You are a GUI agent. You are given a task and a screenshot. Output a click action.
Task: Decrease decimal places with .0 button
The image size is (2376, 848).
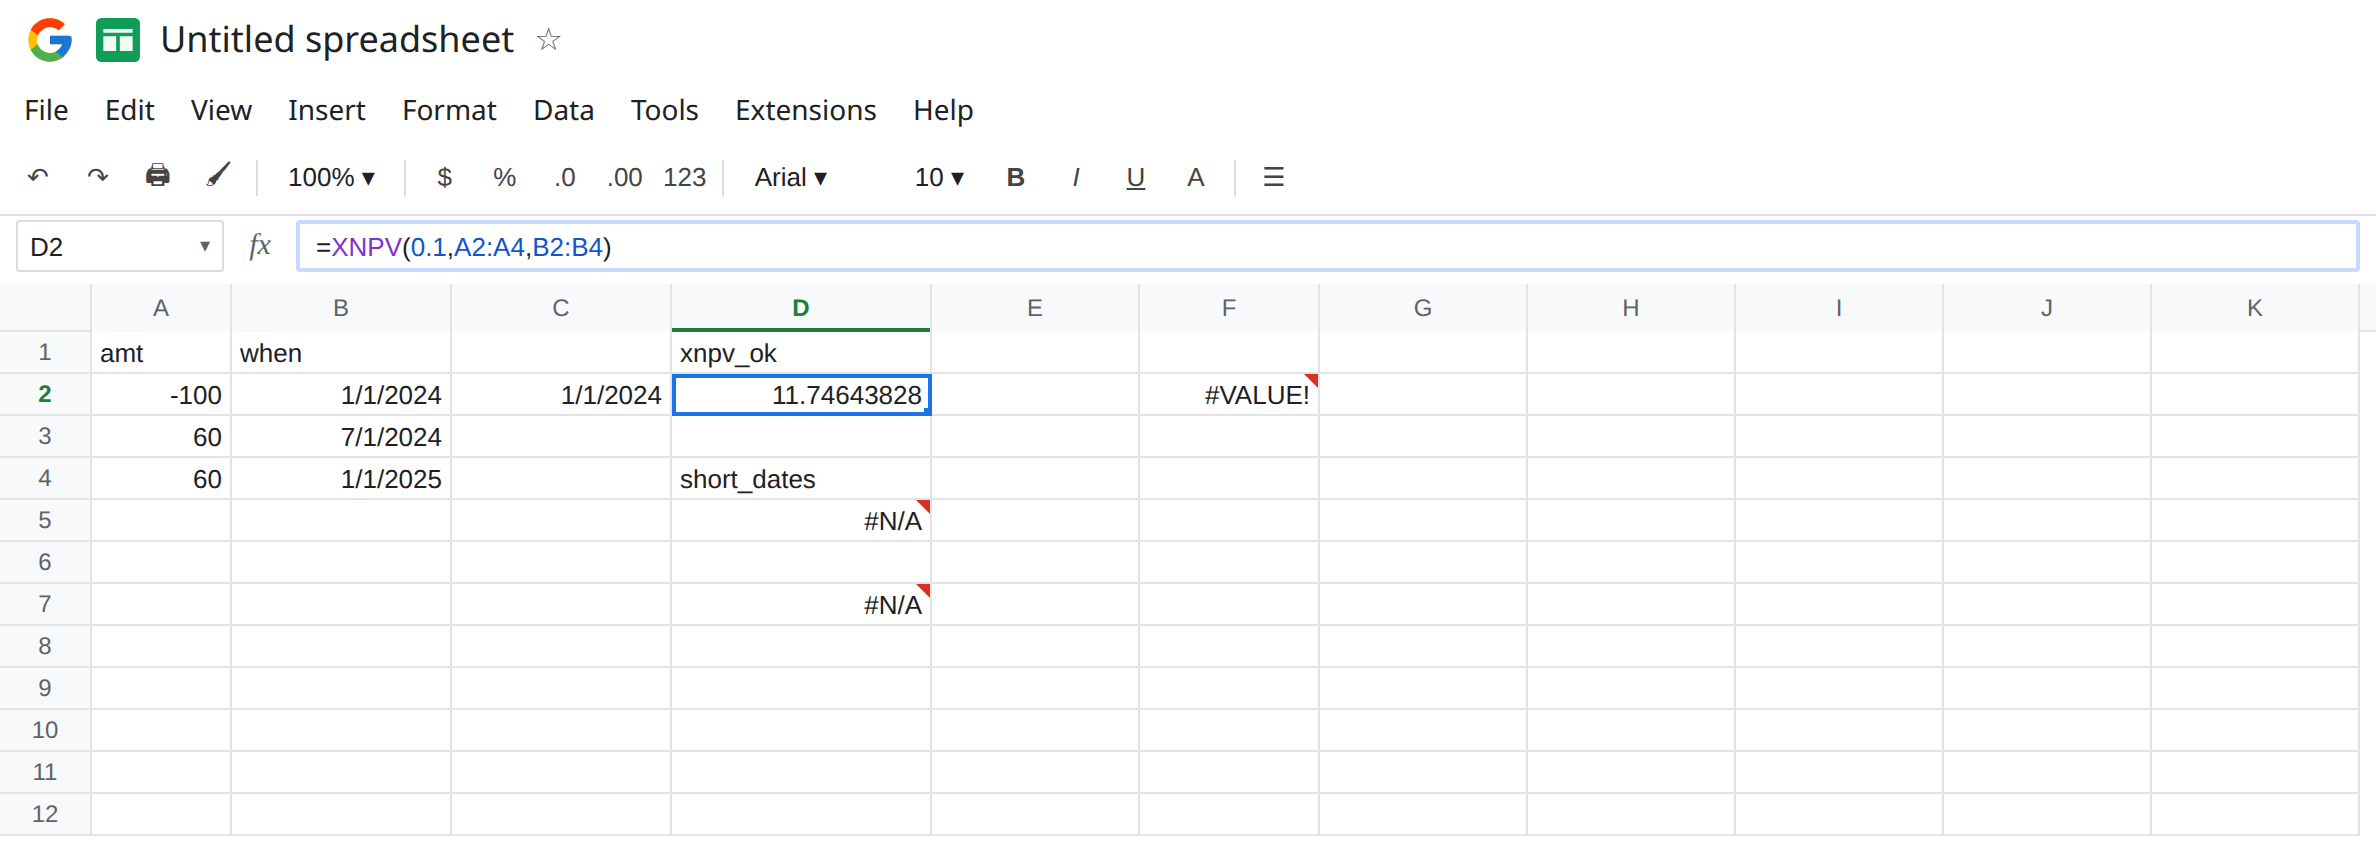click(x=565, y=177)
